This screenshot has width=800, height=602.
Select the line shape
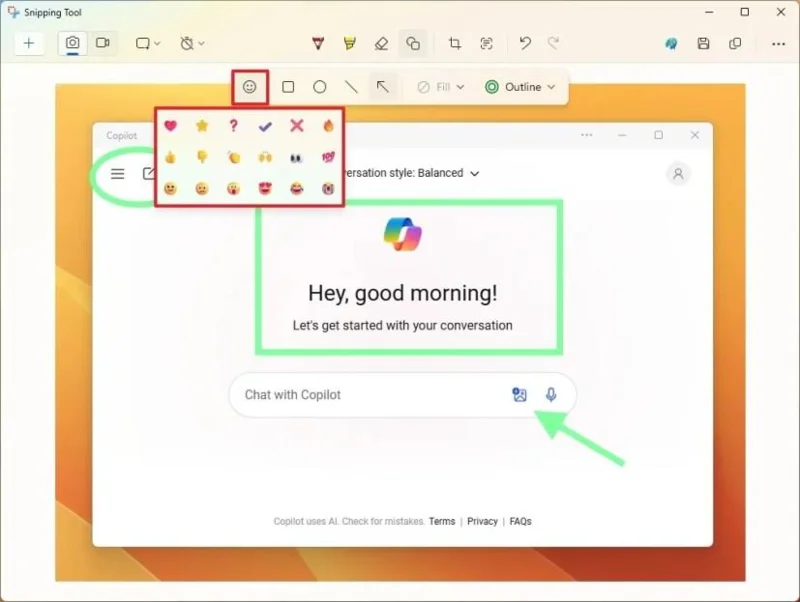pyautogui.click(x=351, y=87)
